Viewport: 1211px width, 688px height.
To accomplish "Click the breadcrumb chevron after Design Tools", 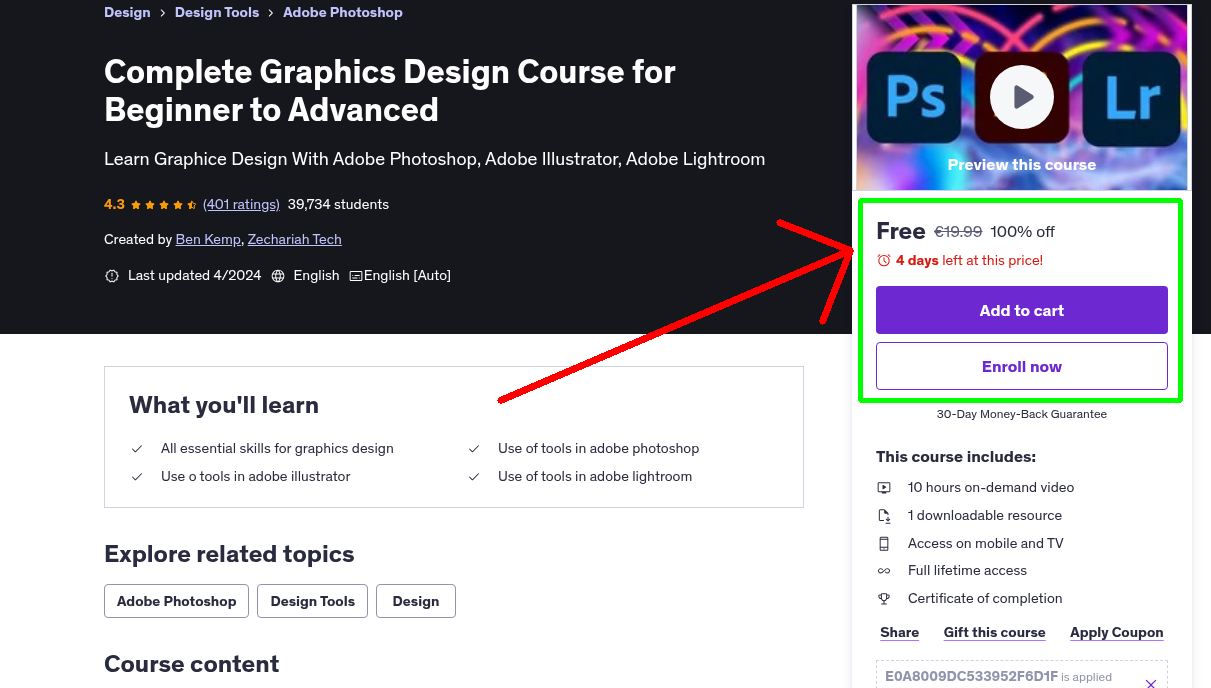I will point(271,13).
